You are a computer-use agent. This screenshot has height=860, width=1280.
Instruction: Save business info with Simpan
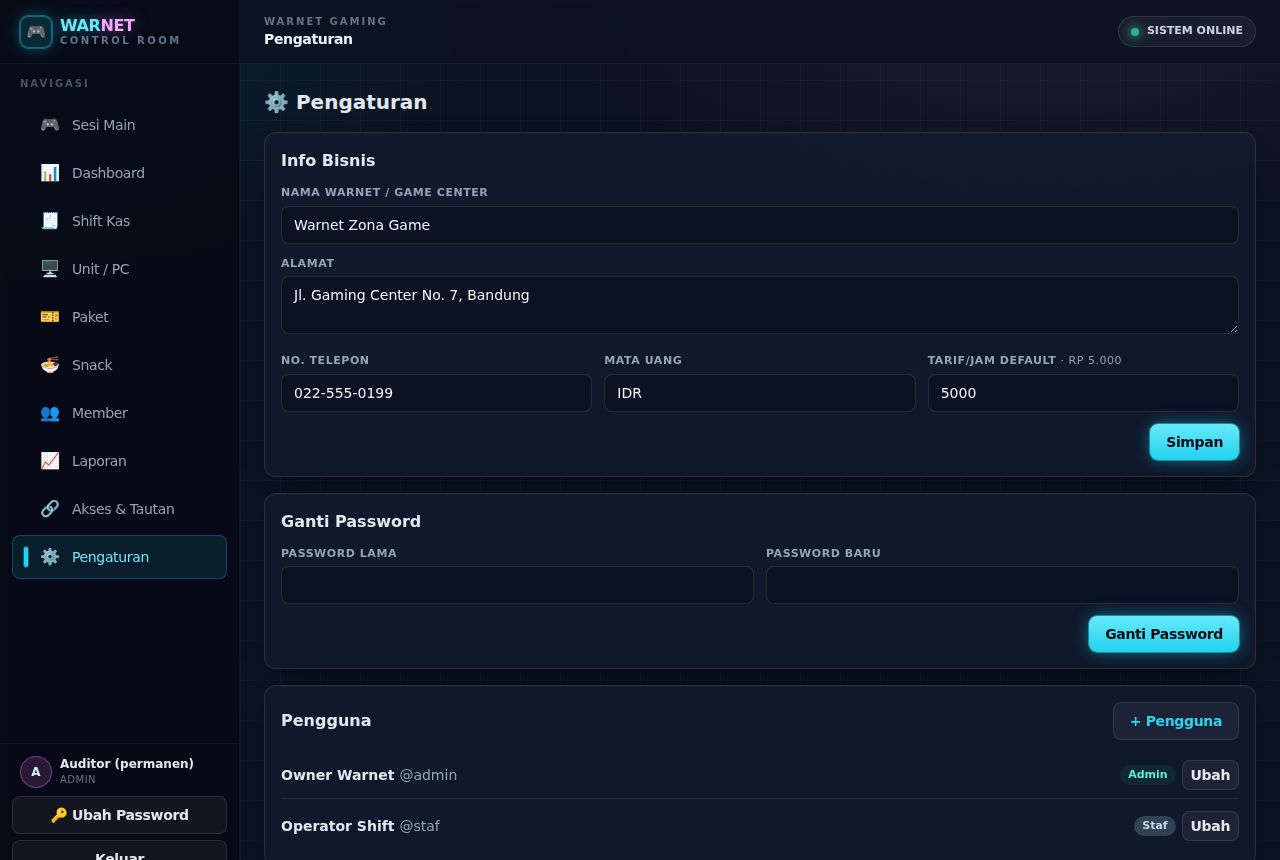(1194, 442)
